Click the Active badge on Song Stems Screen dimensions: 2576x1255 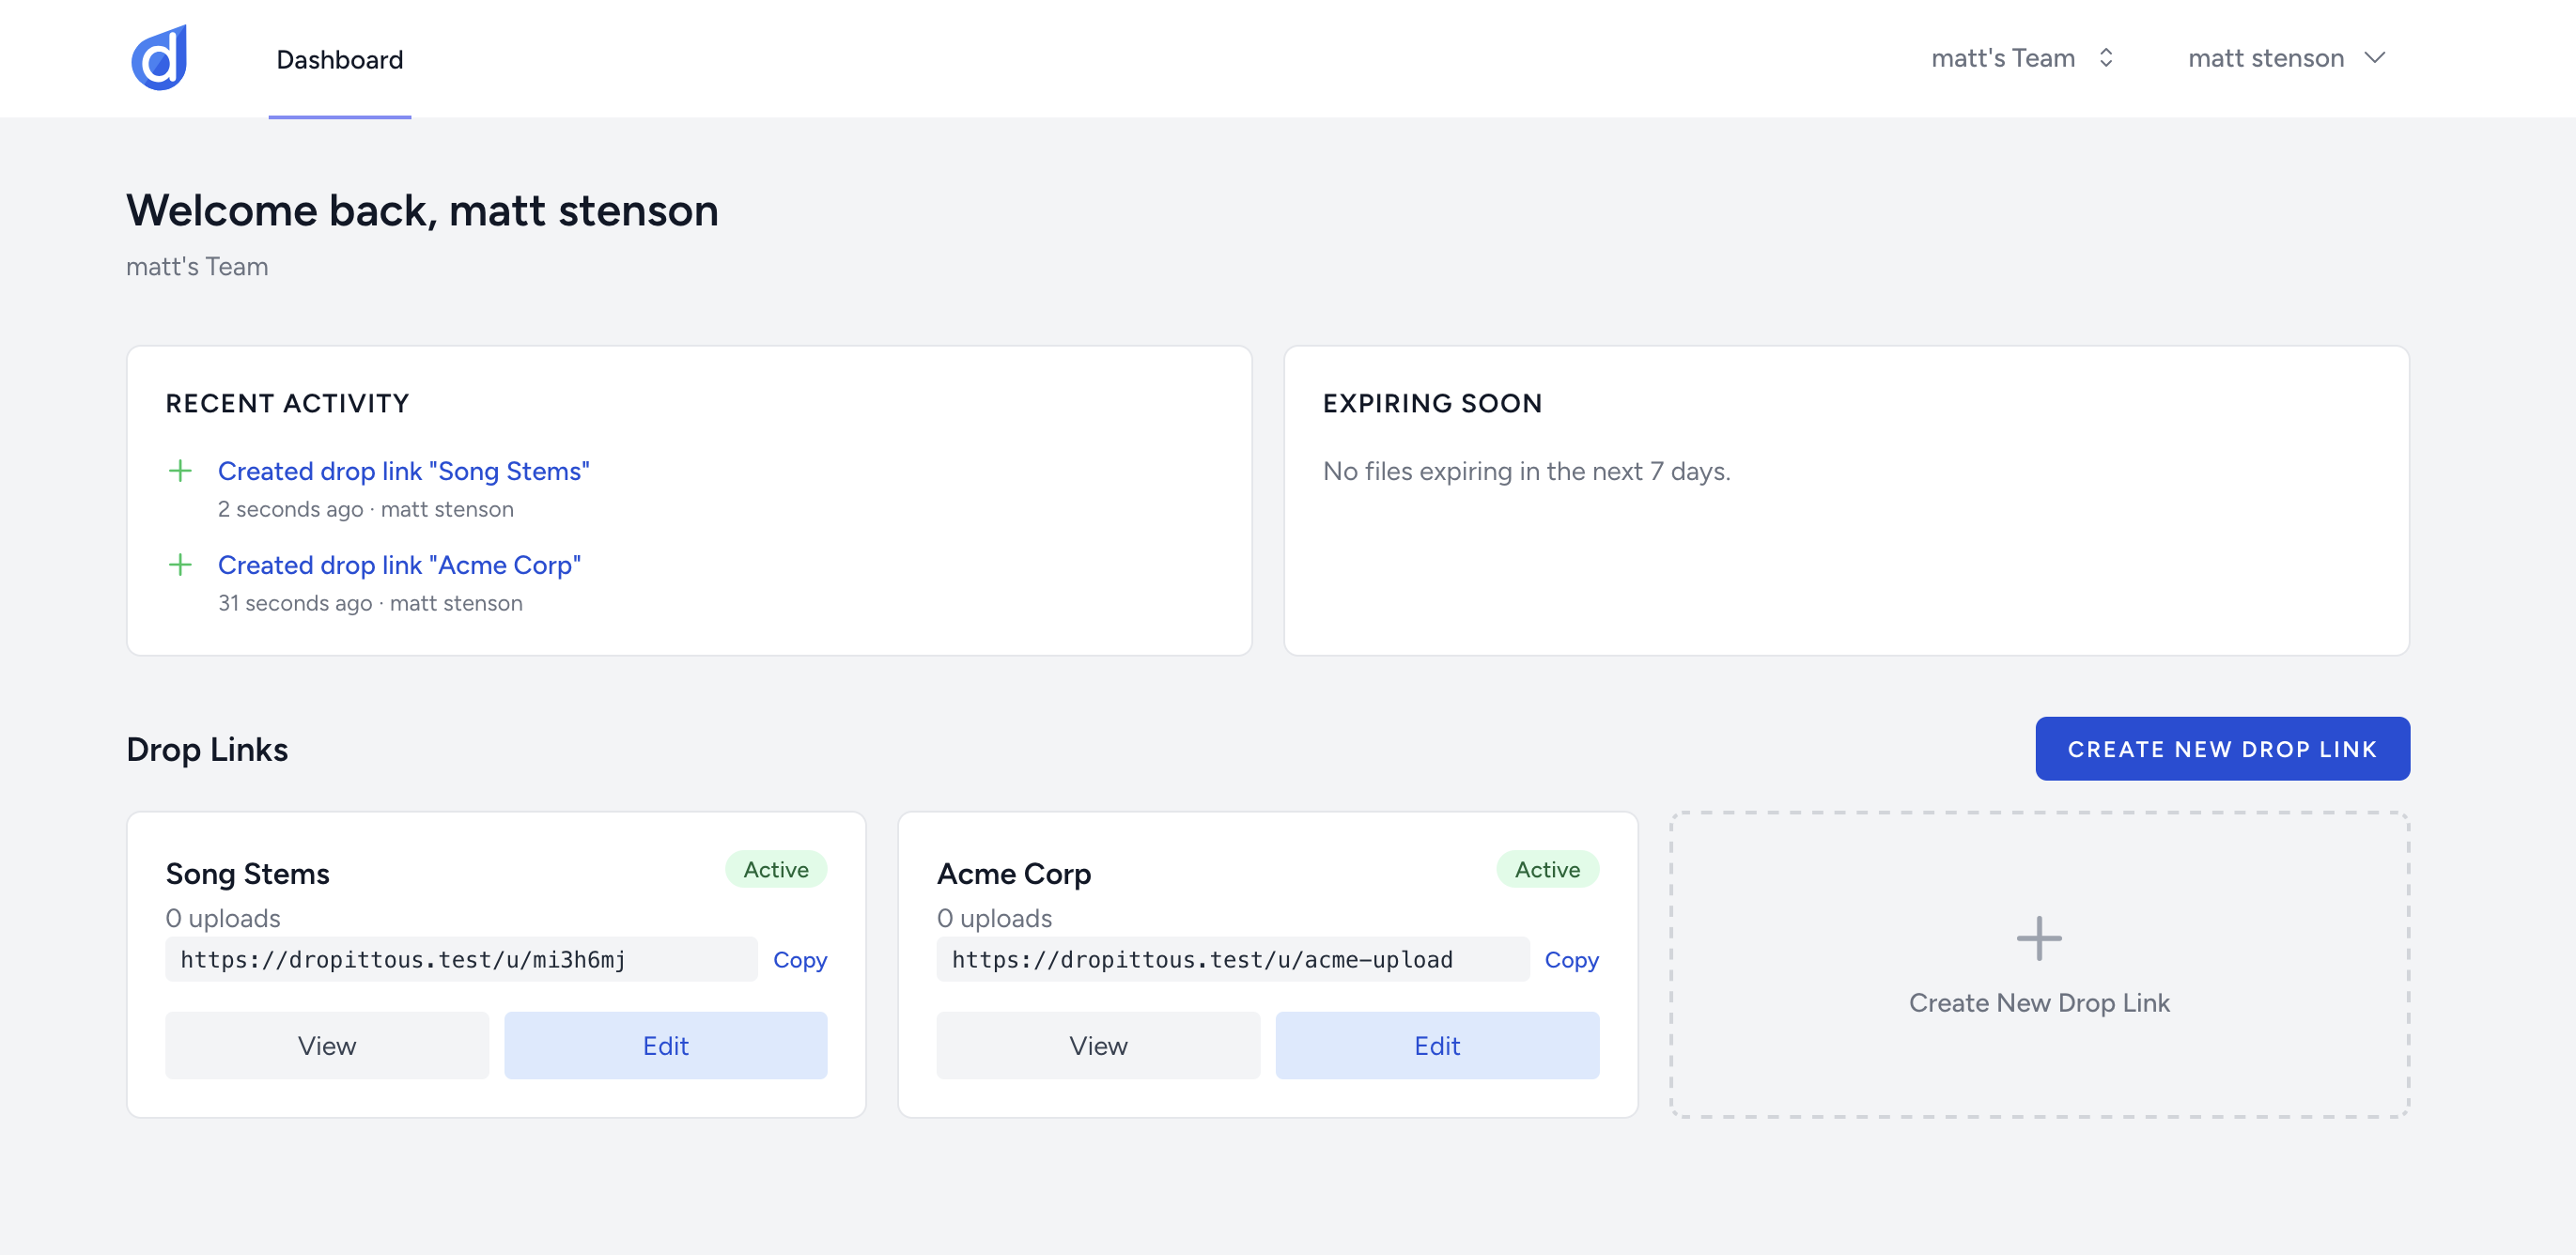[x=776, y=869]
